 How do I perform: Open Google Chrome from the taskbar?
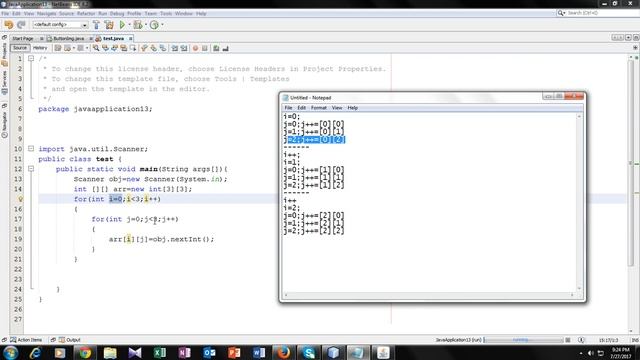coord(85,353)
